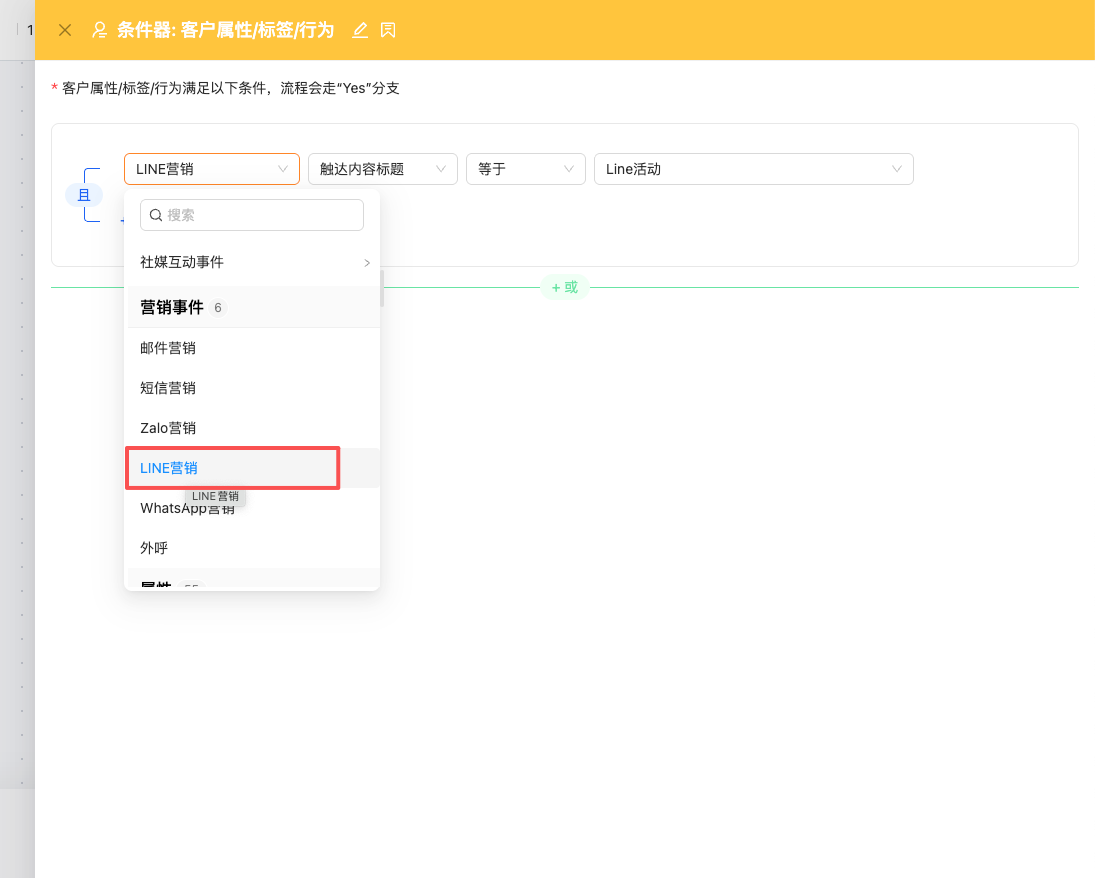Click into the 搜索 search field
The width and height of the screenshot is (1095, 878).
[x=260, y=215]
